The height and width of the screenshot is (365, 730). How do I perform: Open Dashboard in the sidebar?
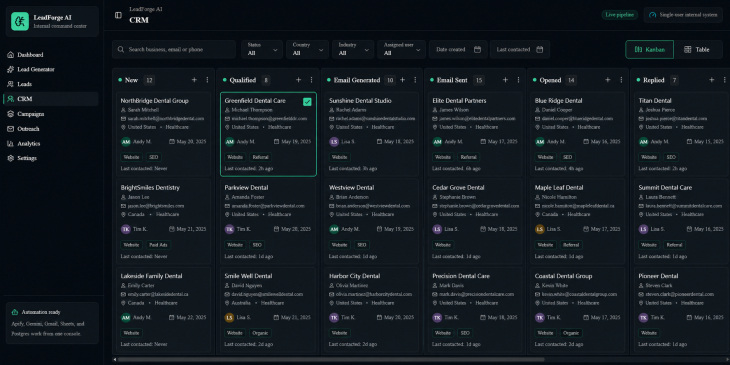click(51, 54)
